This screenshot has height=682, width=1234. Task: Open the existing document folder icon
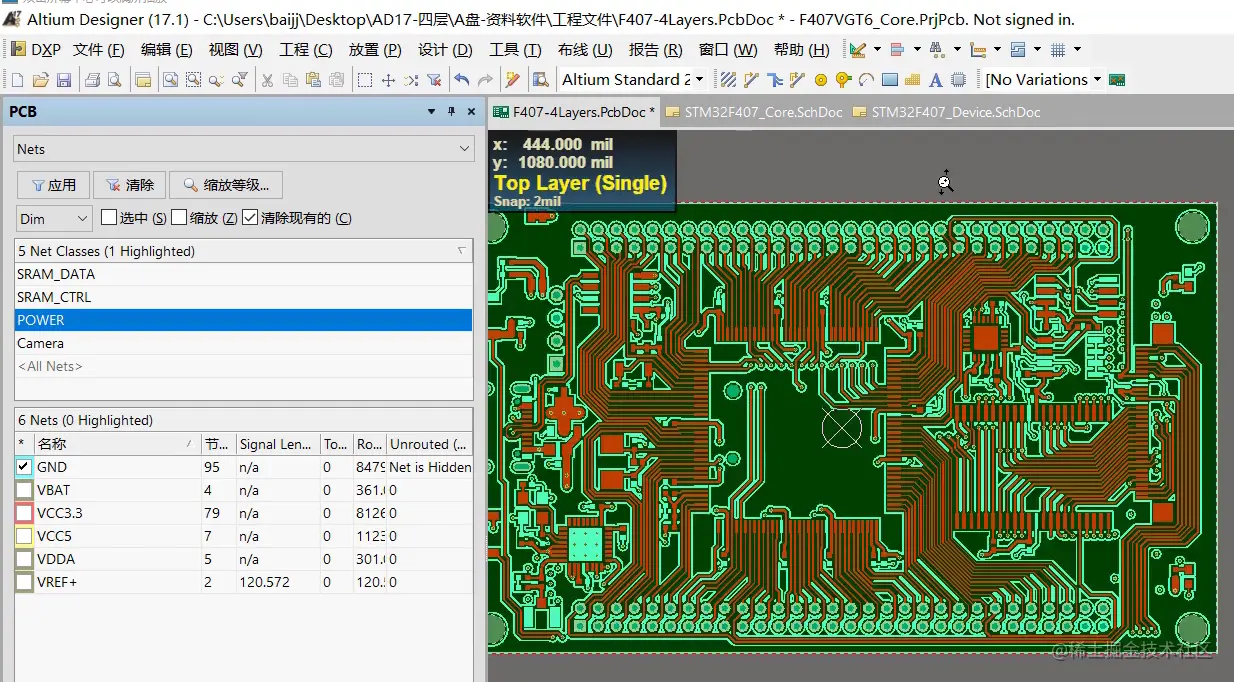(x=41, y=80)
